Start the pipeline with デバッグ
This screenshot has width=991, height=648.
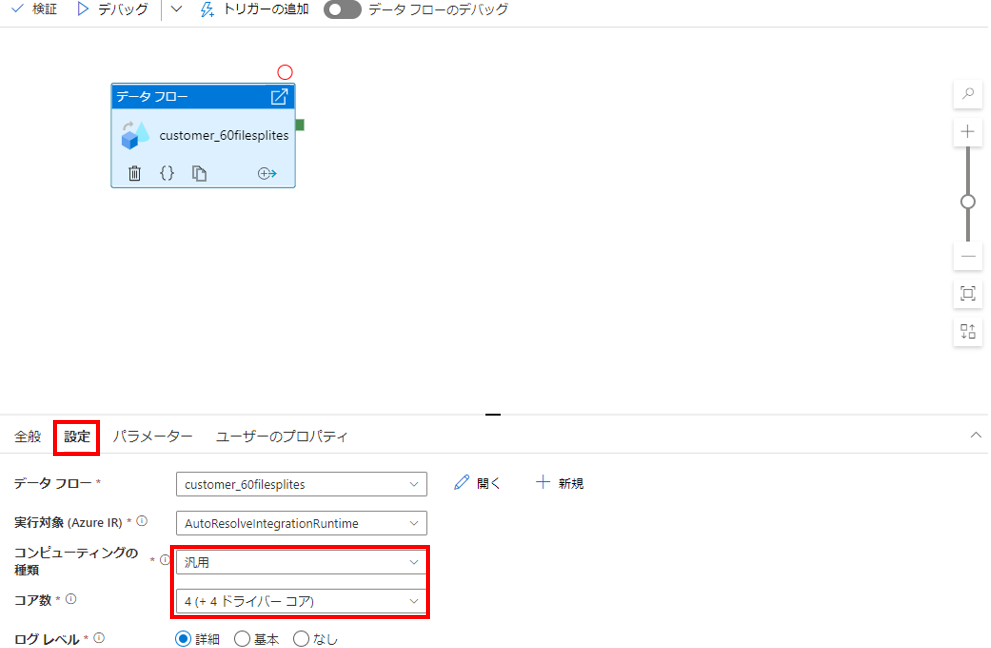coord(112,9)
